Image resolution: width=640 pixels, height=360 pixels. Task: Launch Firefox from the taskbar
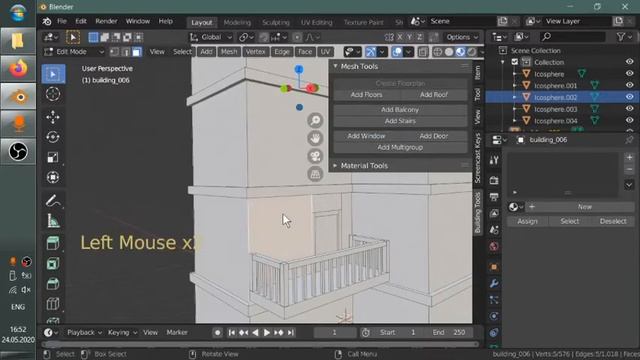tap(18, 69)
